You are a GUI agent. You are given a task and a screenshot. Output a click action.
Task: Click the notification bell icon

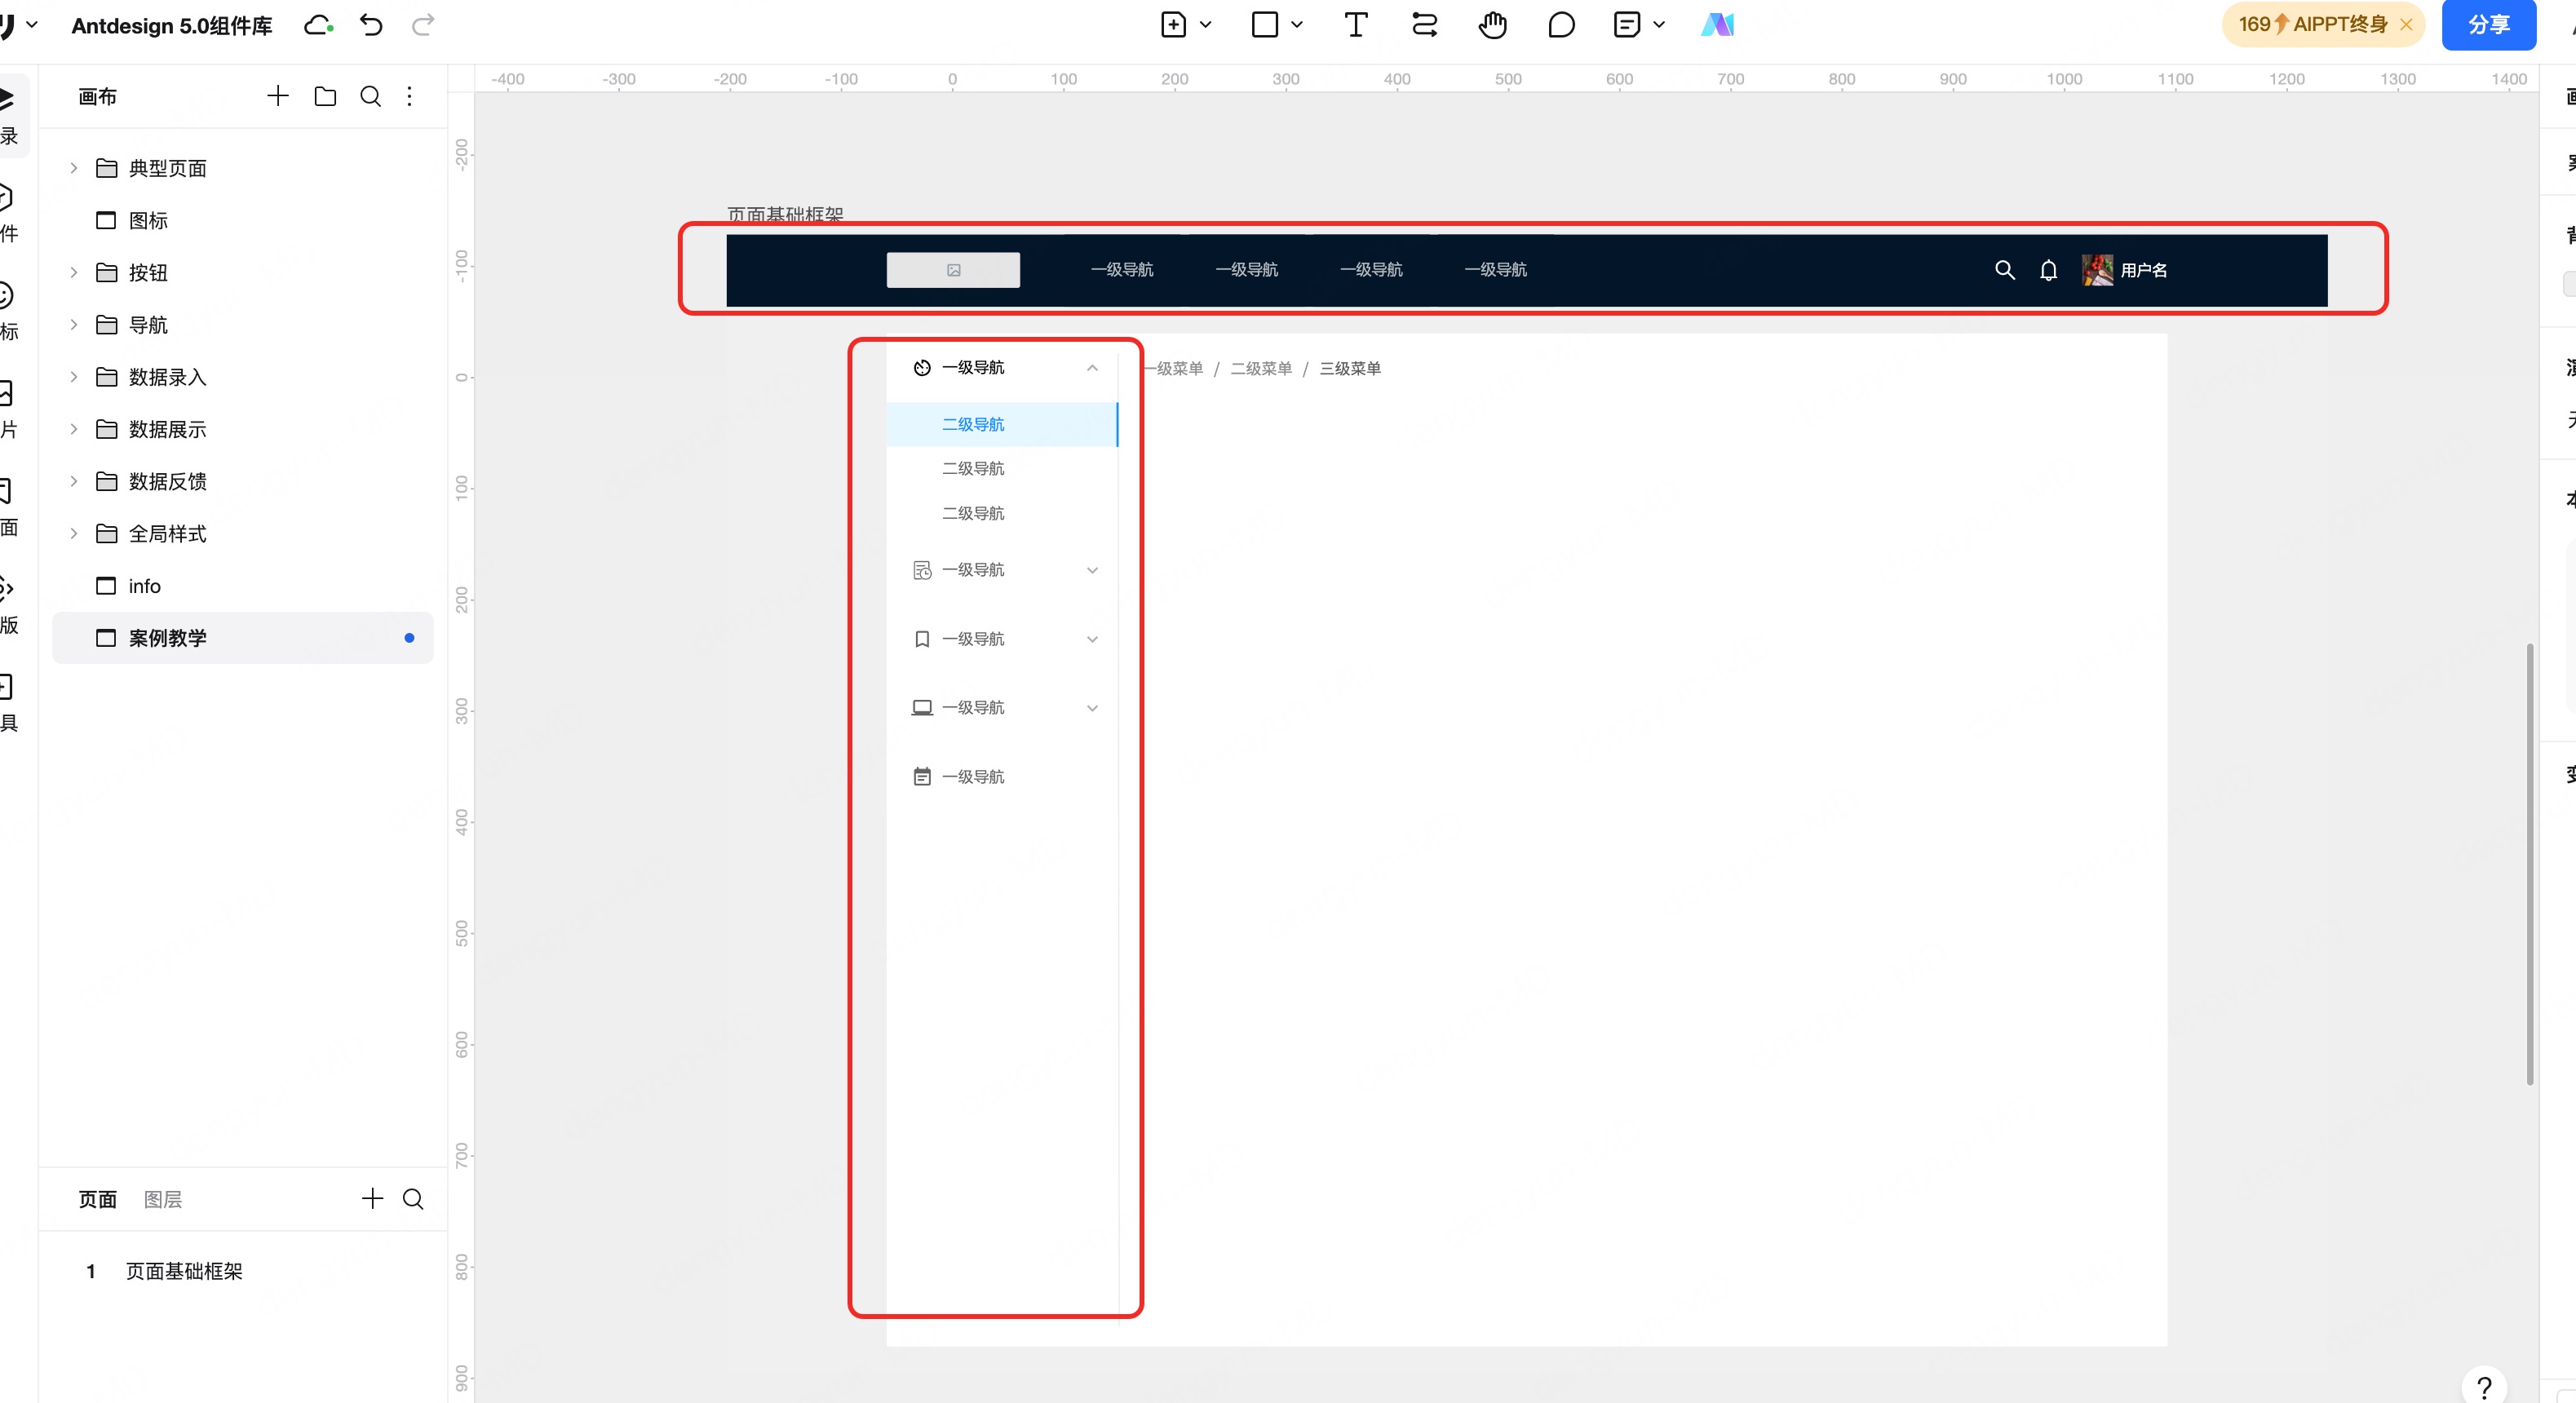[2049, 270]
